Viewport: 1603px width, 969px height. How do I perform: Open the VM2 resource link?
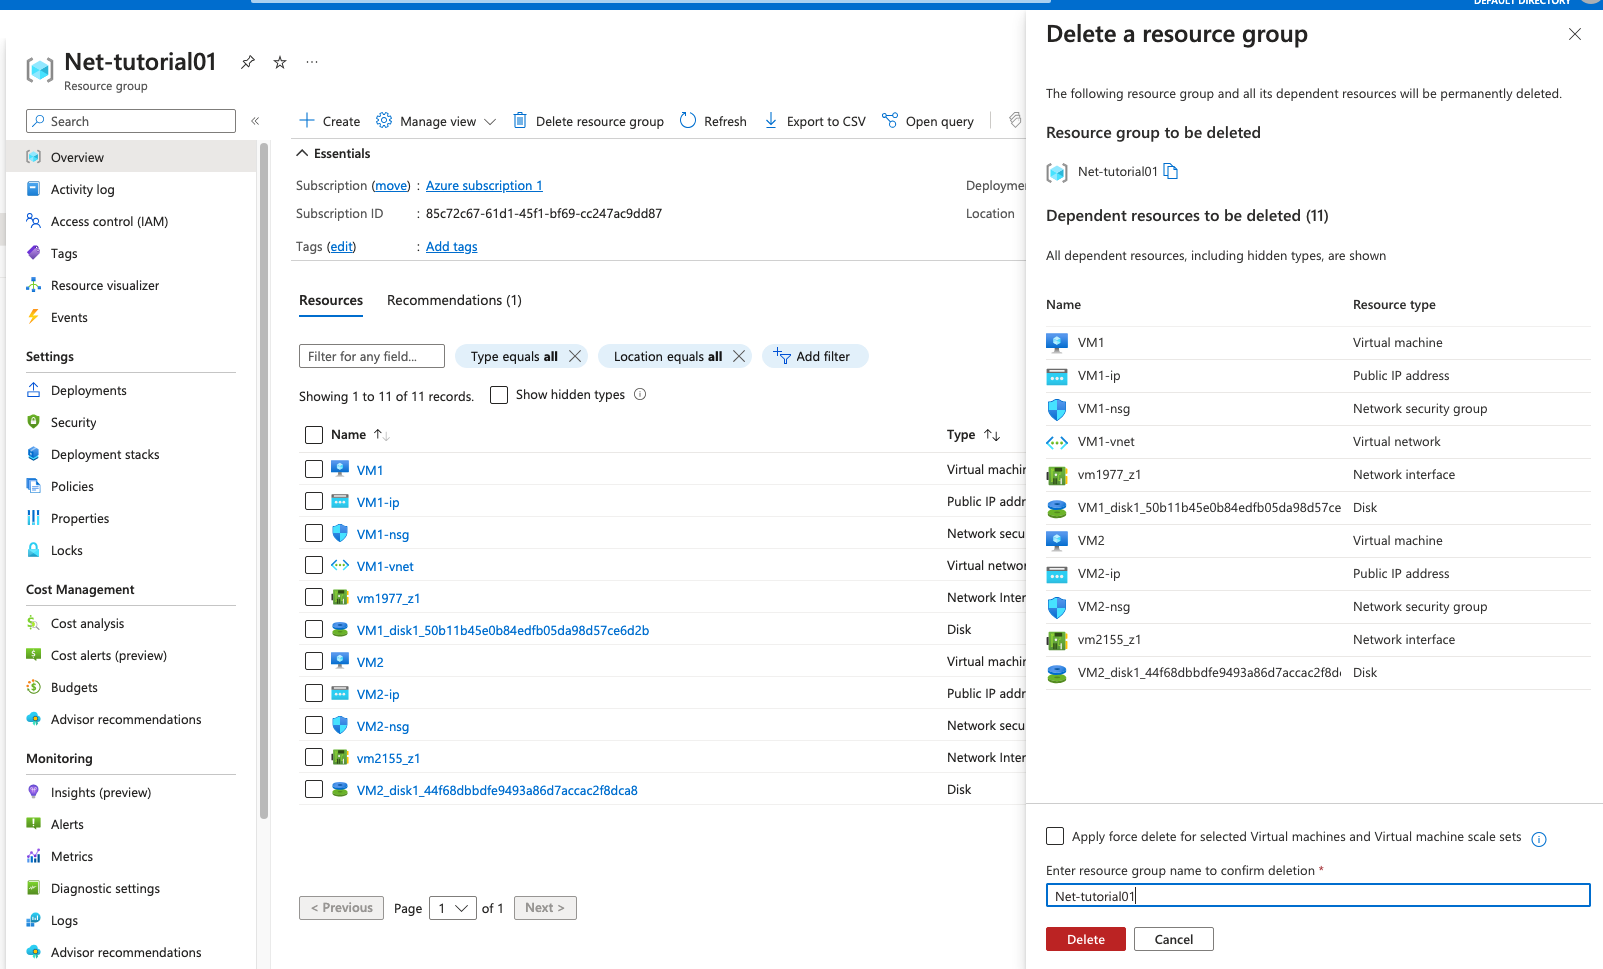[x=370, y=662]
